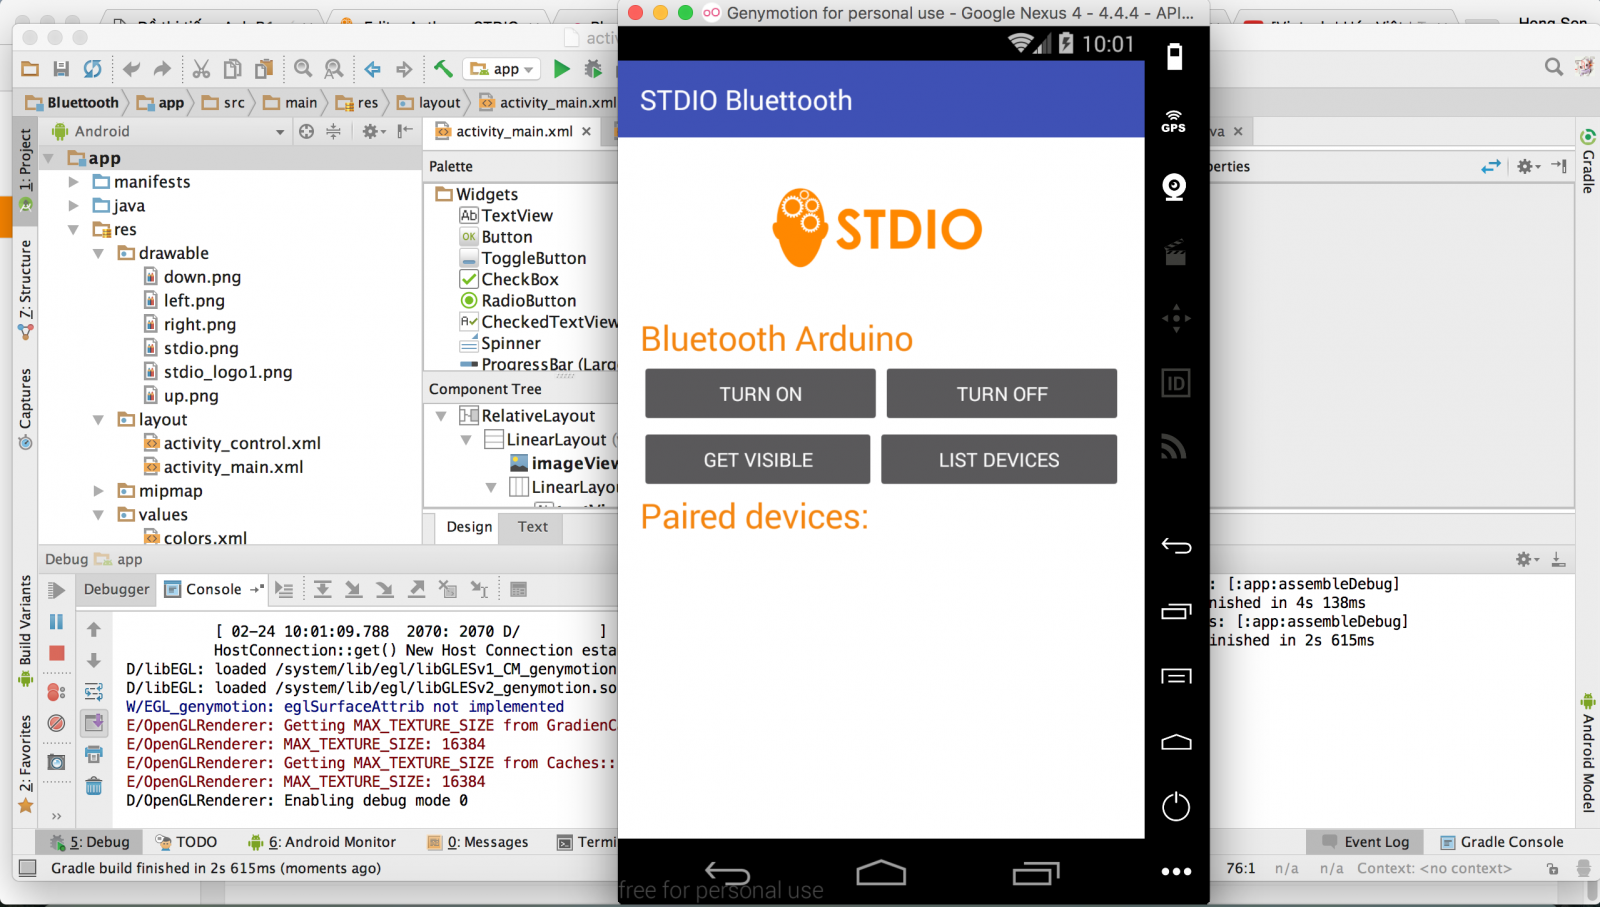Click the Copy icon in the toolbar

(232, 69)
